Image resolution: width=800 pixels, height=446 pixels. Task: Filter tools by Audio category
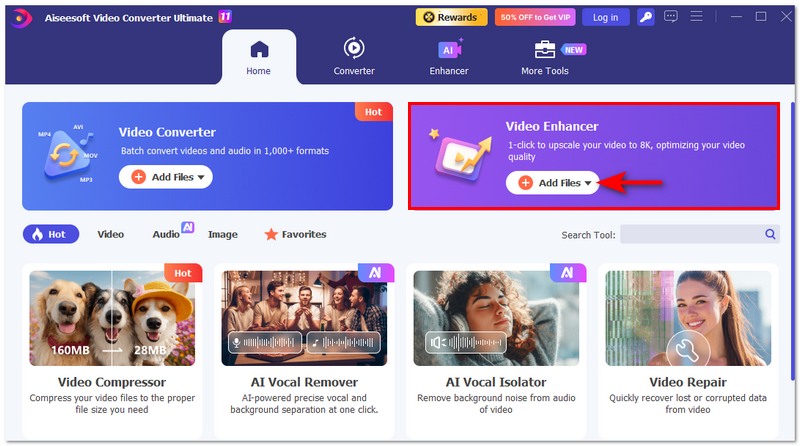coord(166,234)
